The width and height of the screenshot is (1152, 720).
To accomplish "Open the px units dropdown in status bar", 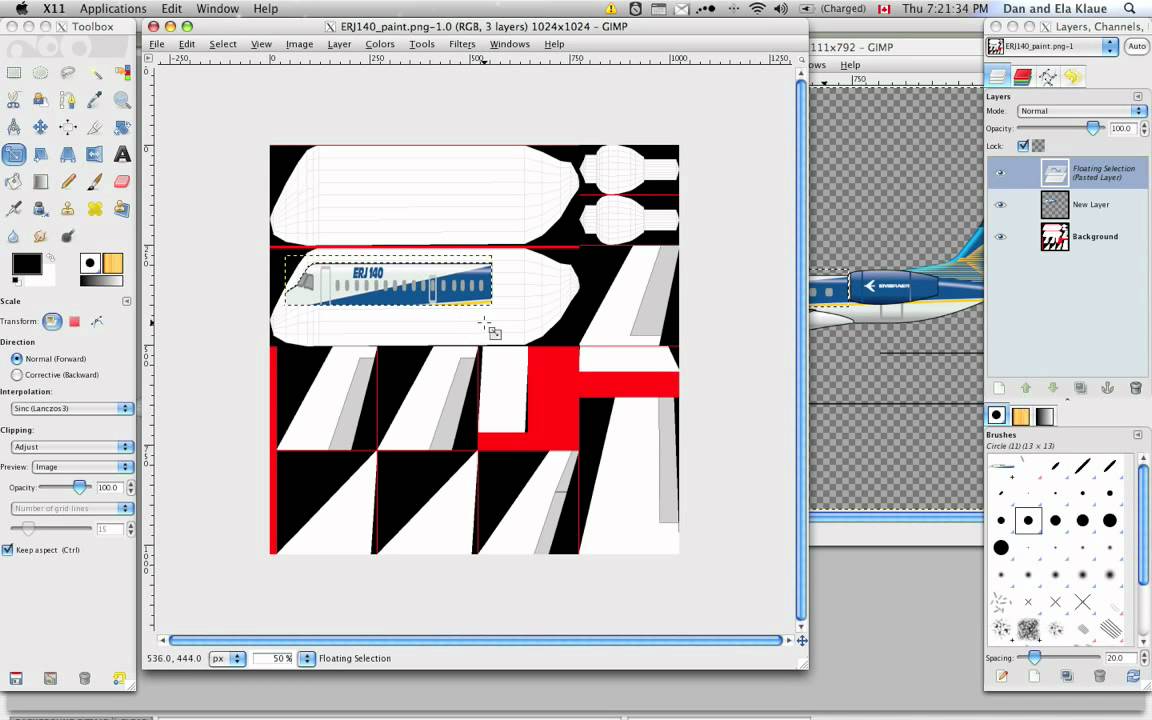I will (227, 658).
